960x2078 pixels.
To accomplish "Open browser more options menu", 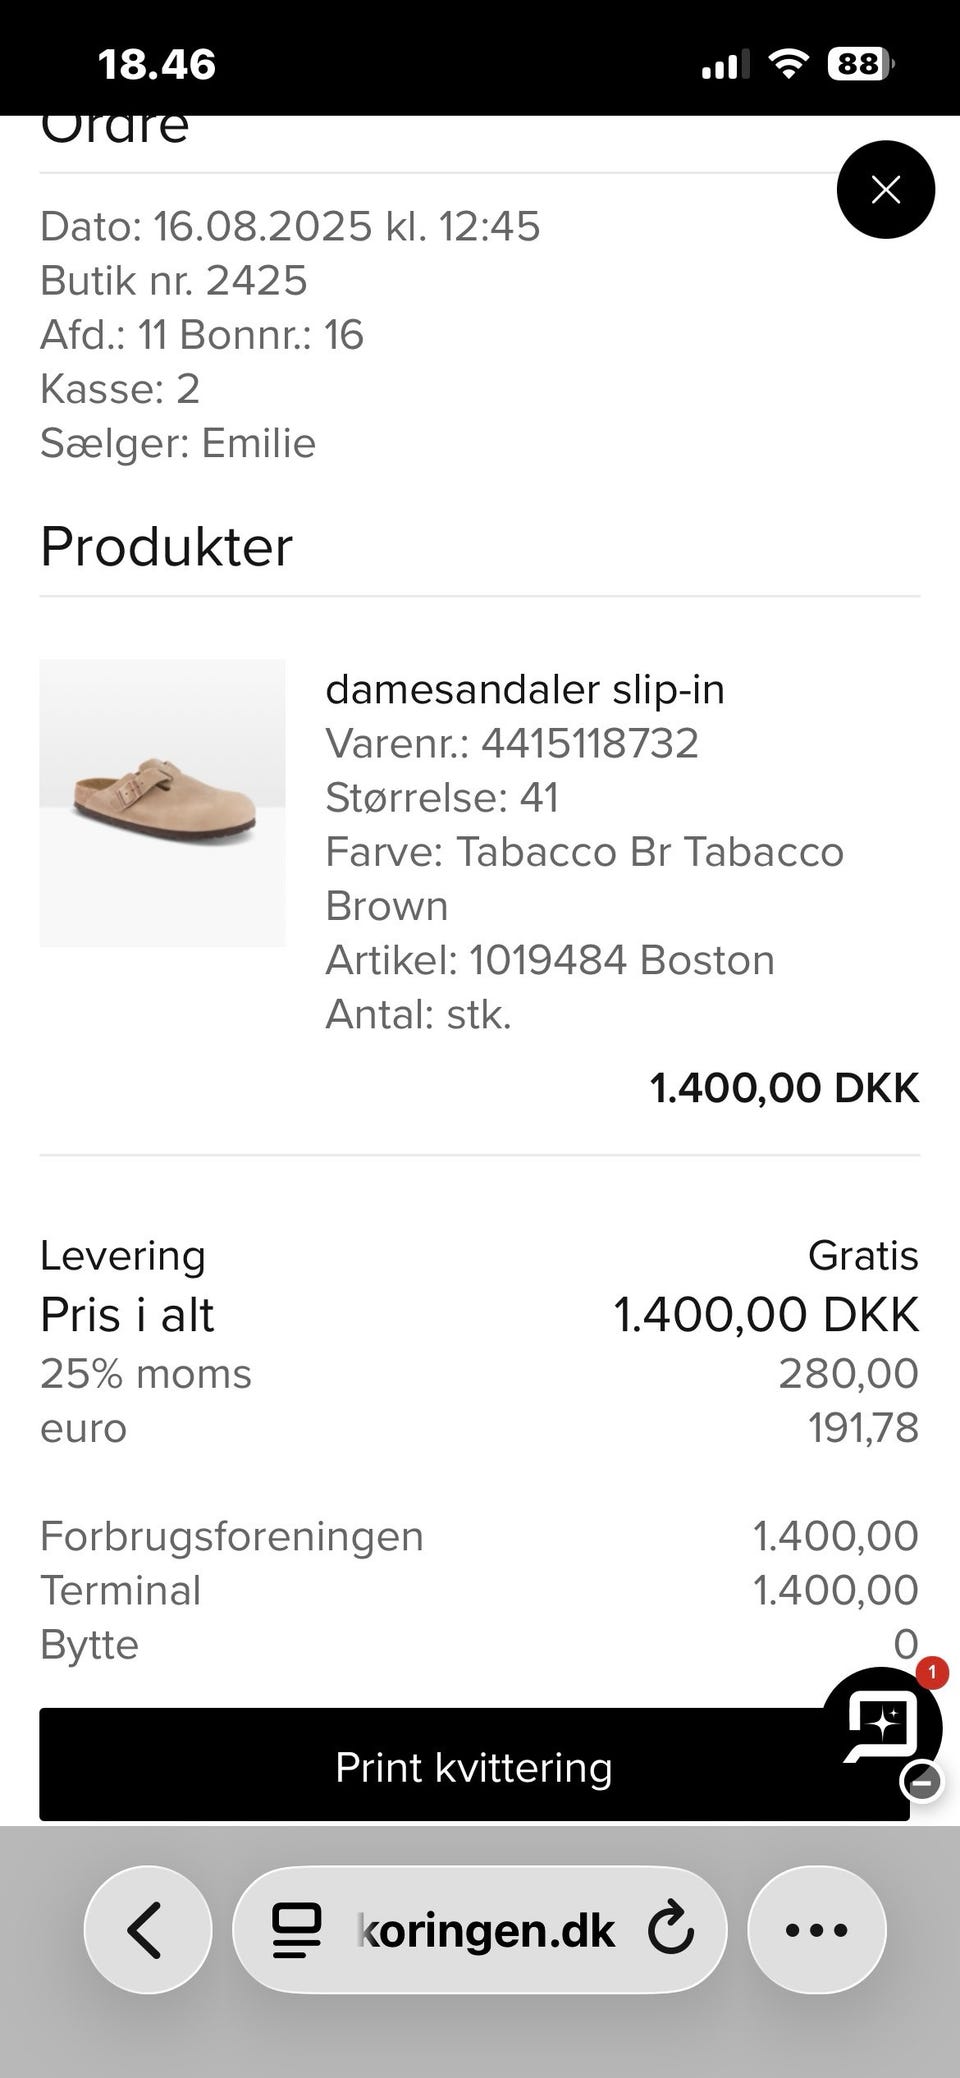I will point(817,1929).
